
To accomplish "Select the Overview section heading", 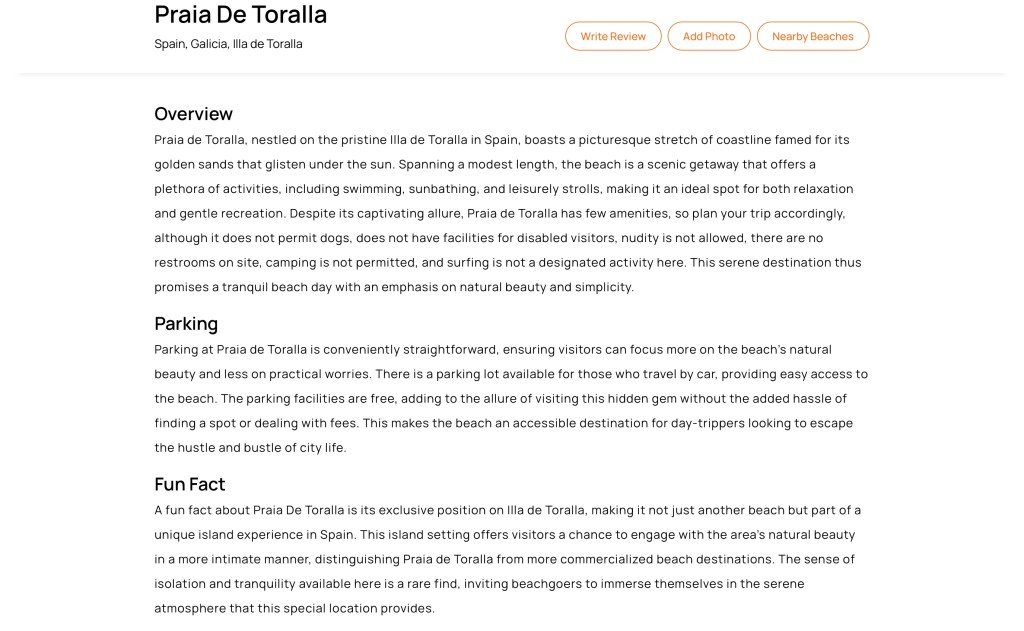I will (193, 114).
